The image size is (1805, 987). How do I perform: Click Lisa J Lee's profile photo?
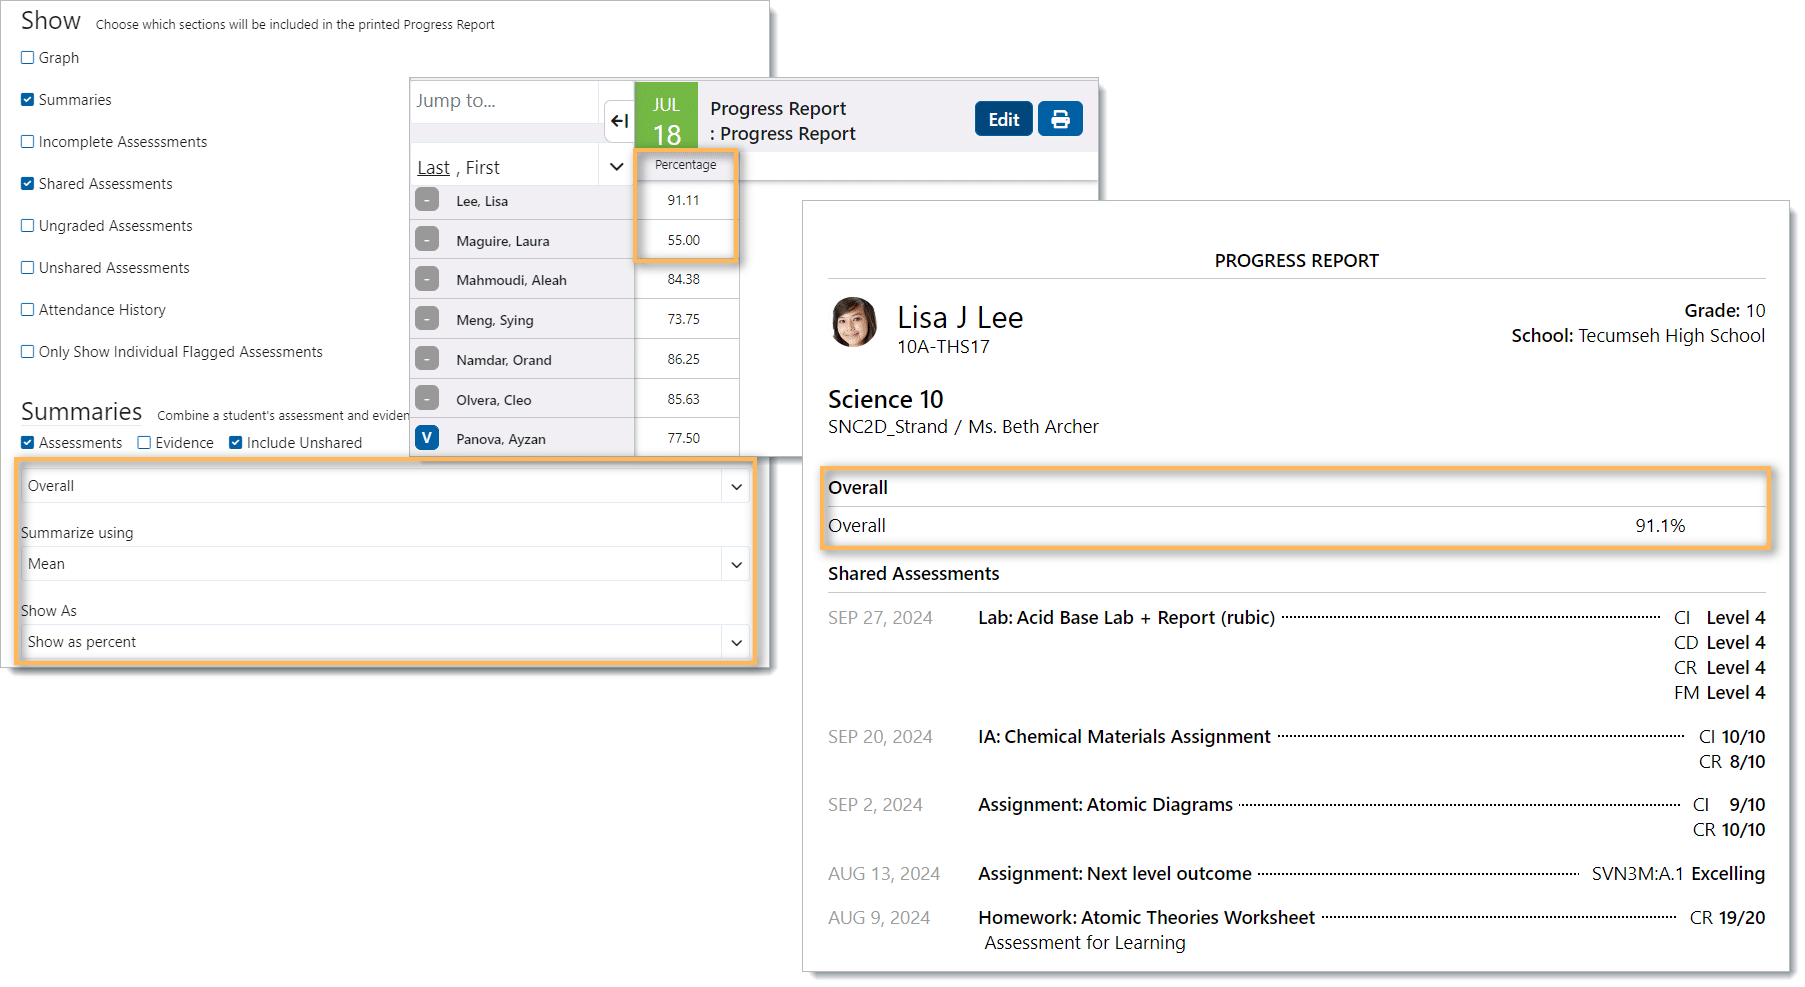(854, 322)
